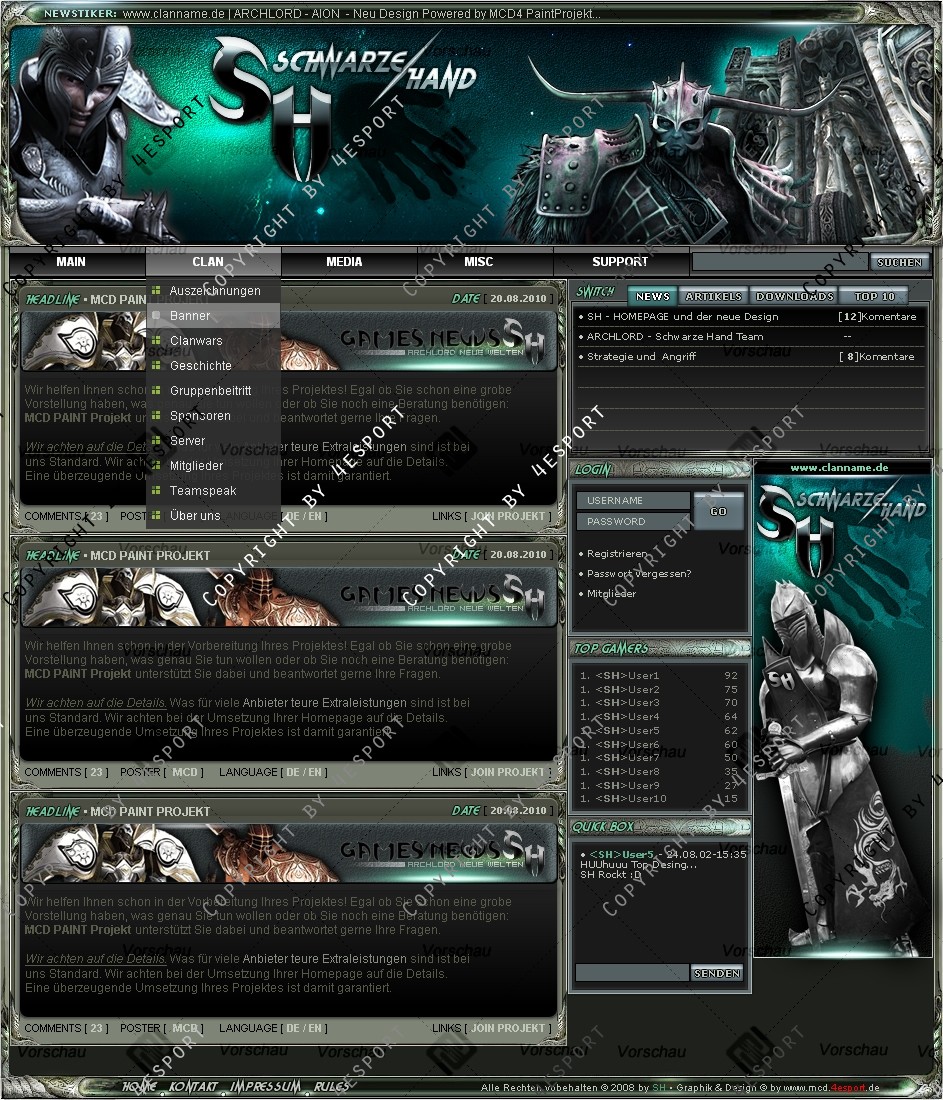The width and height of the screenshot is (943, 1100).
Task: Open the CLAN navigation menu
Action: 208,262
